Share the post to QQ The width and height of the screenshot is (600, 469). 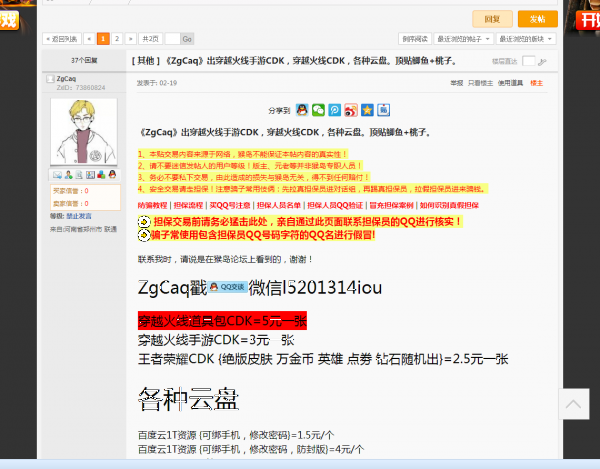(302, 110)
